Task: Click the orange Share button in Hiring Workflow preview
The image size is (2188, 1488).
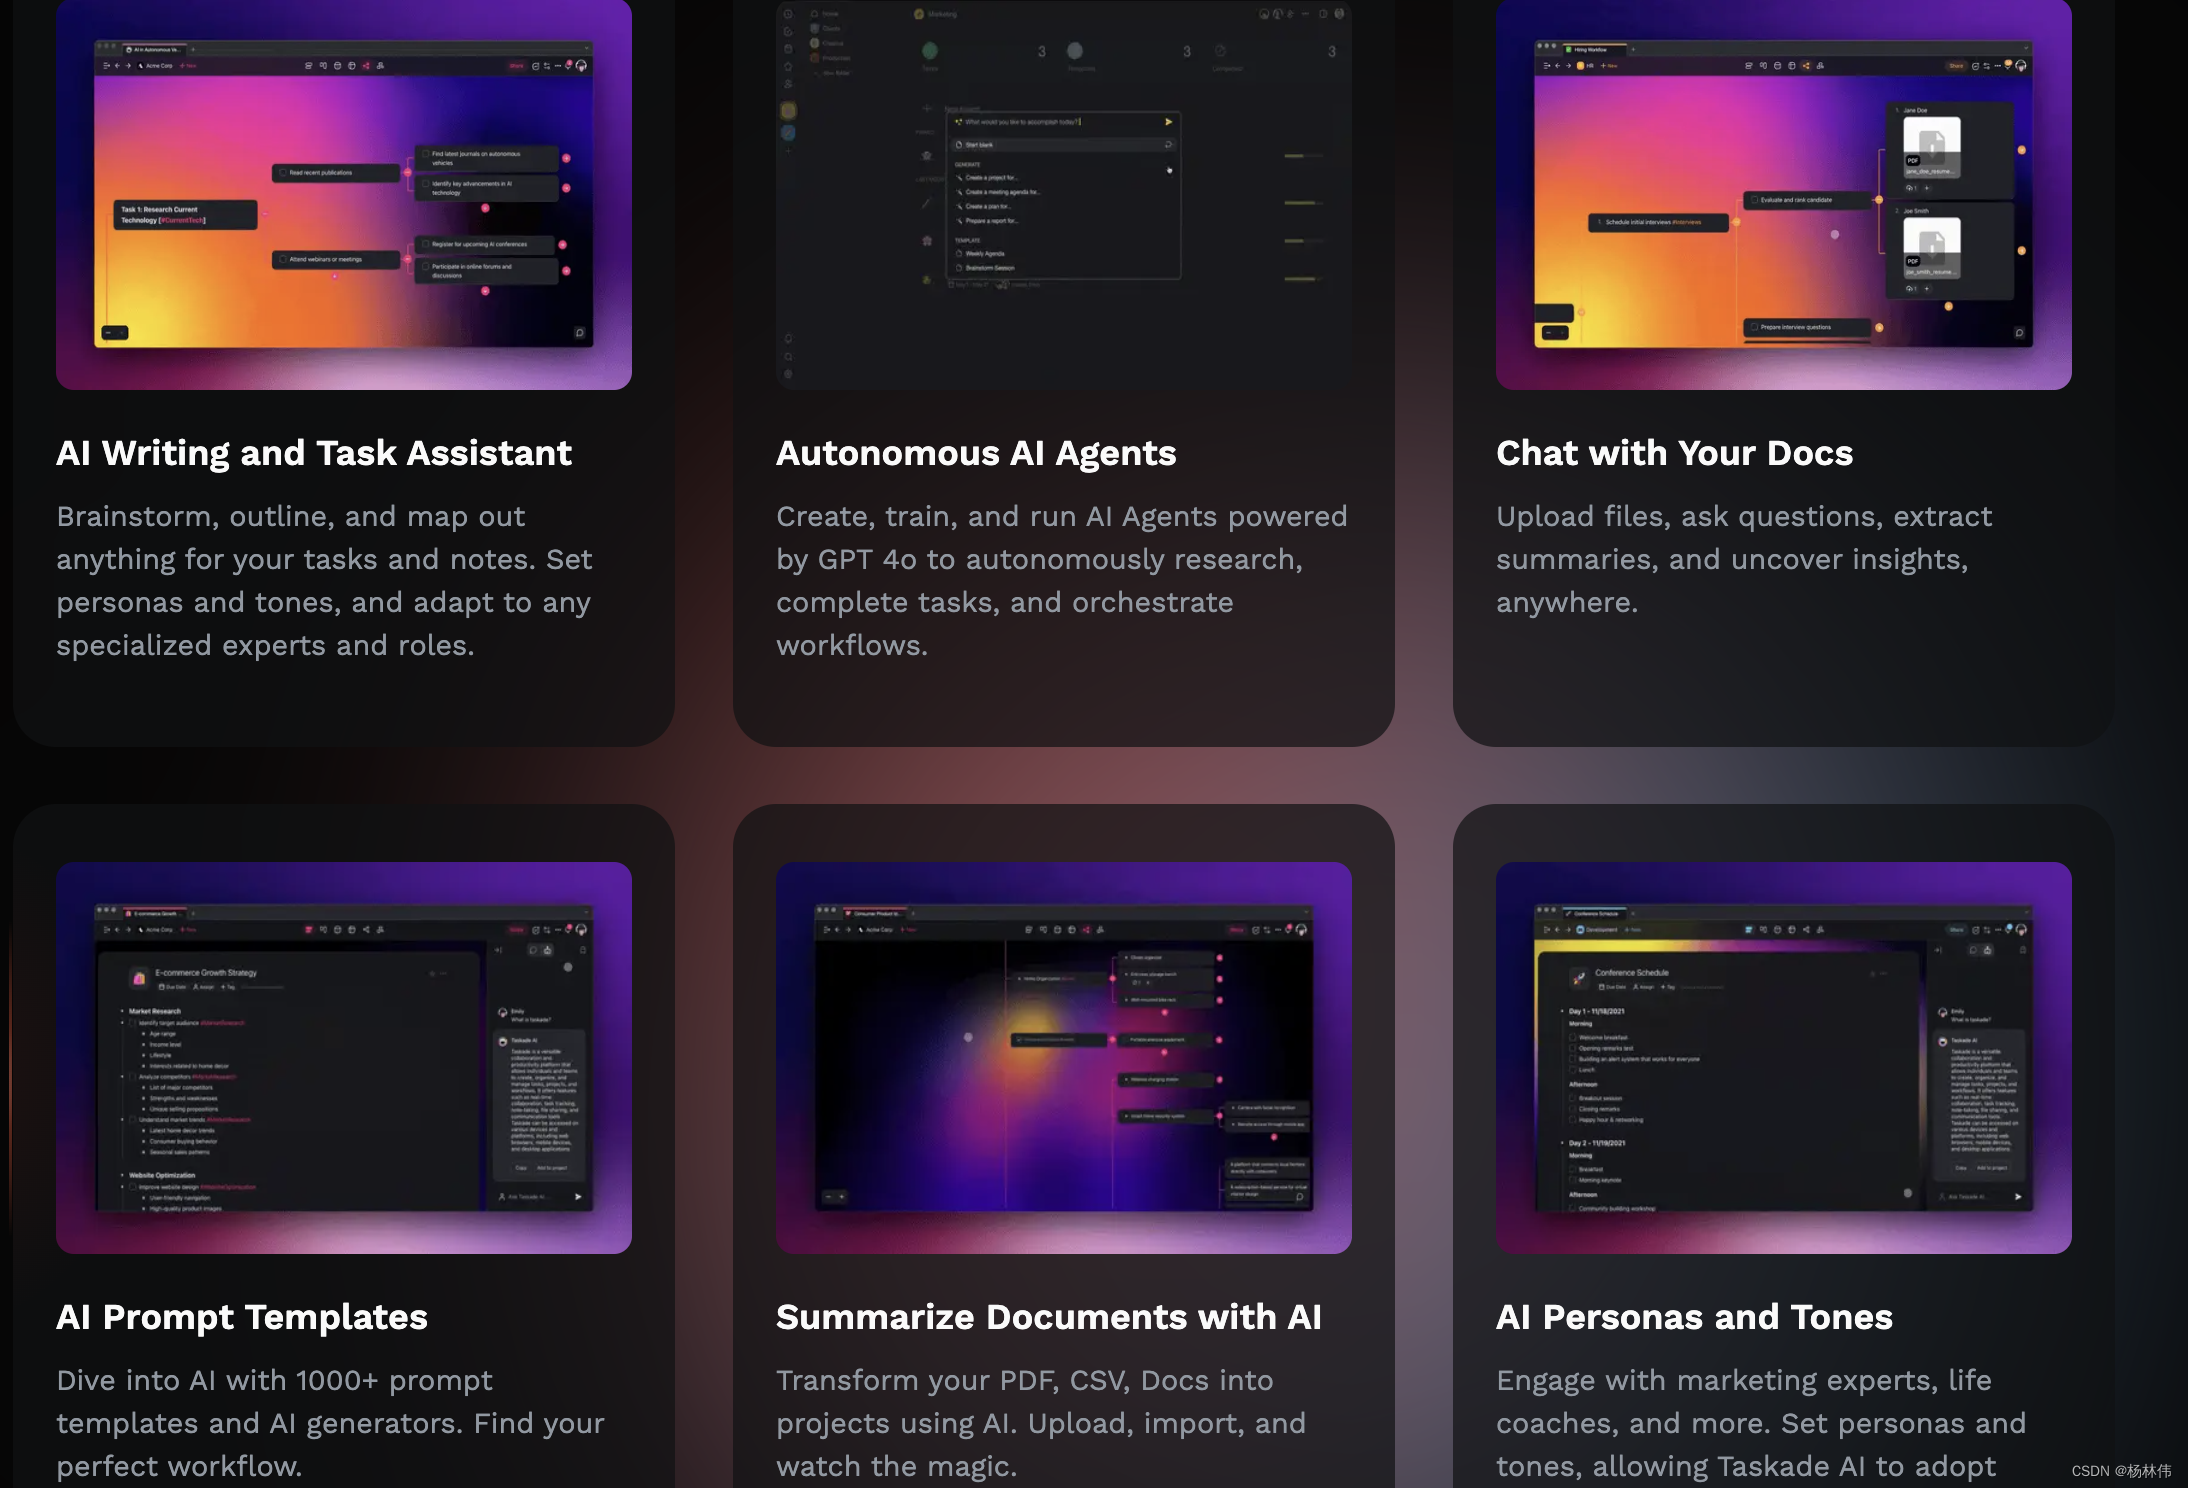Action: point(1955,66)
